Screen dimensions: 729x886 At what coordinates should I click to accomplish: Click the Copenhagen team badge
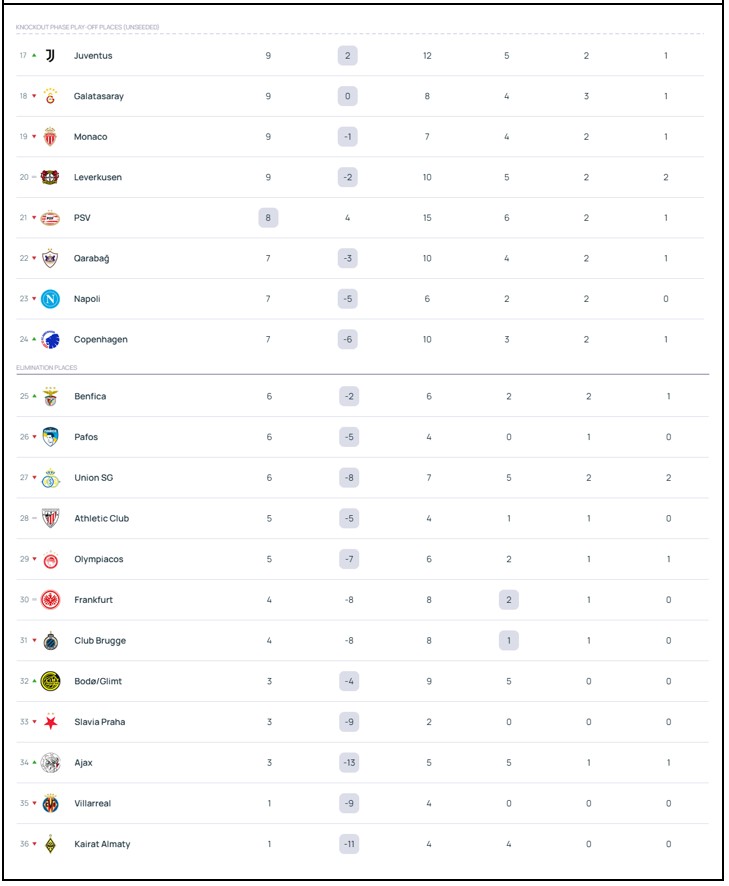(50, 340)
